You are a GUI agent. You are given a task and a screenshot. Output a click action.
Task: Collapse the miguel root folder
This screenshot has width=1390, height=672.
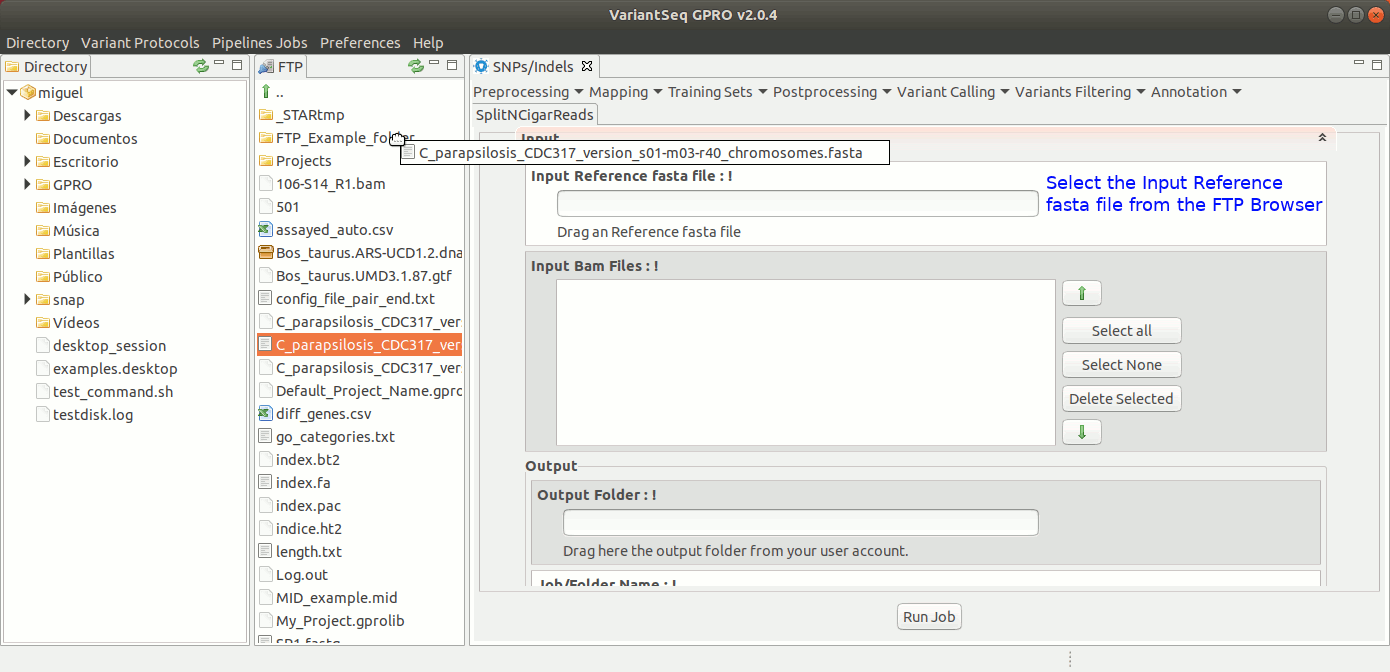click(x=11, y=93)
